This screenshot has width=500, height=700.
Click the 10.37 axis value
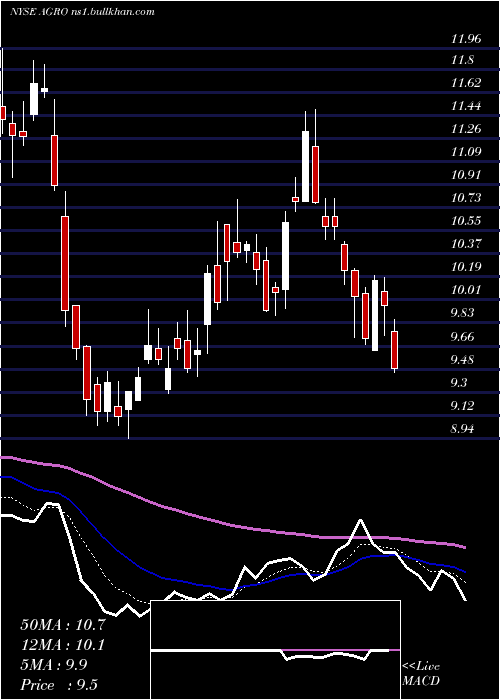tap(467, 244)
